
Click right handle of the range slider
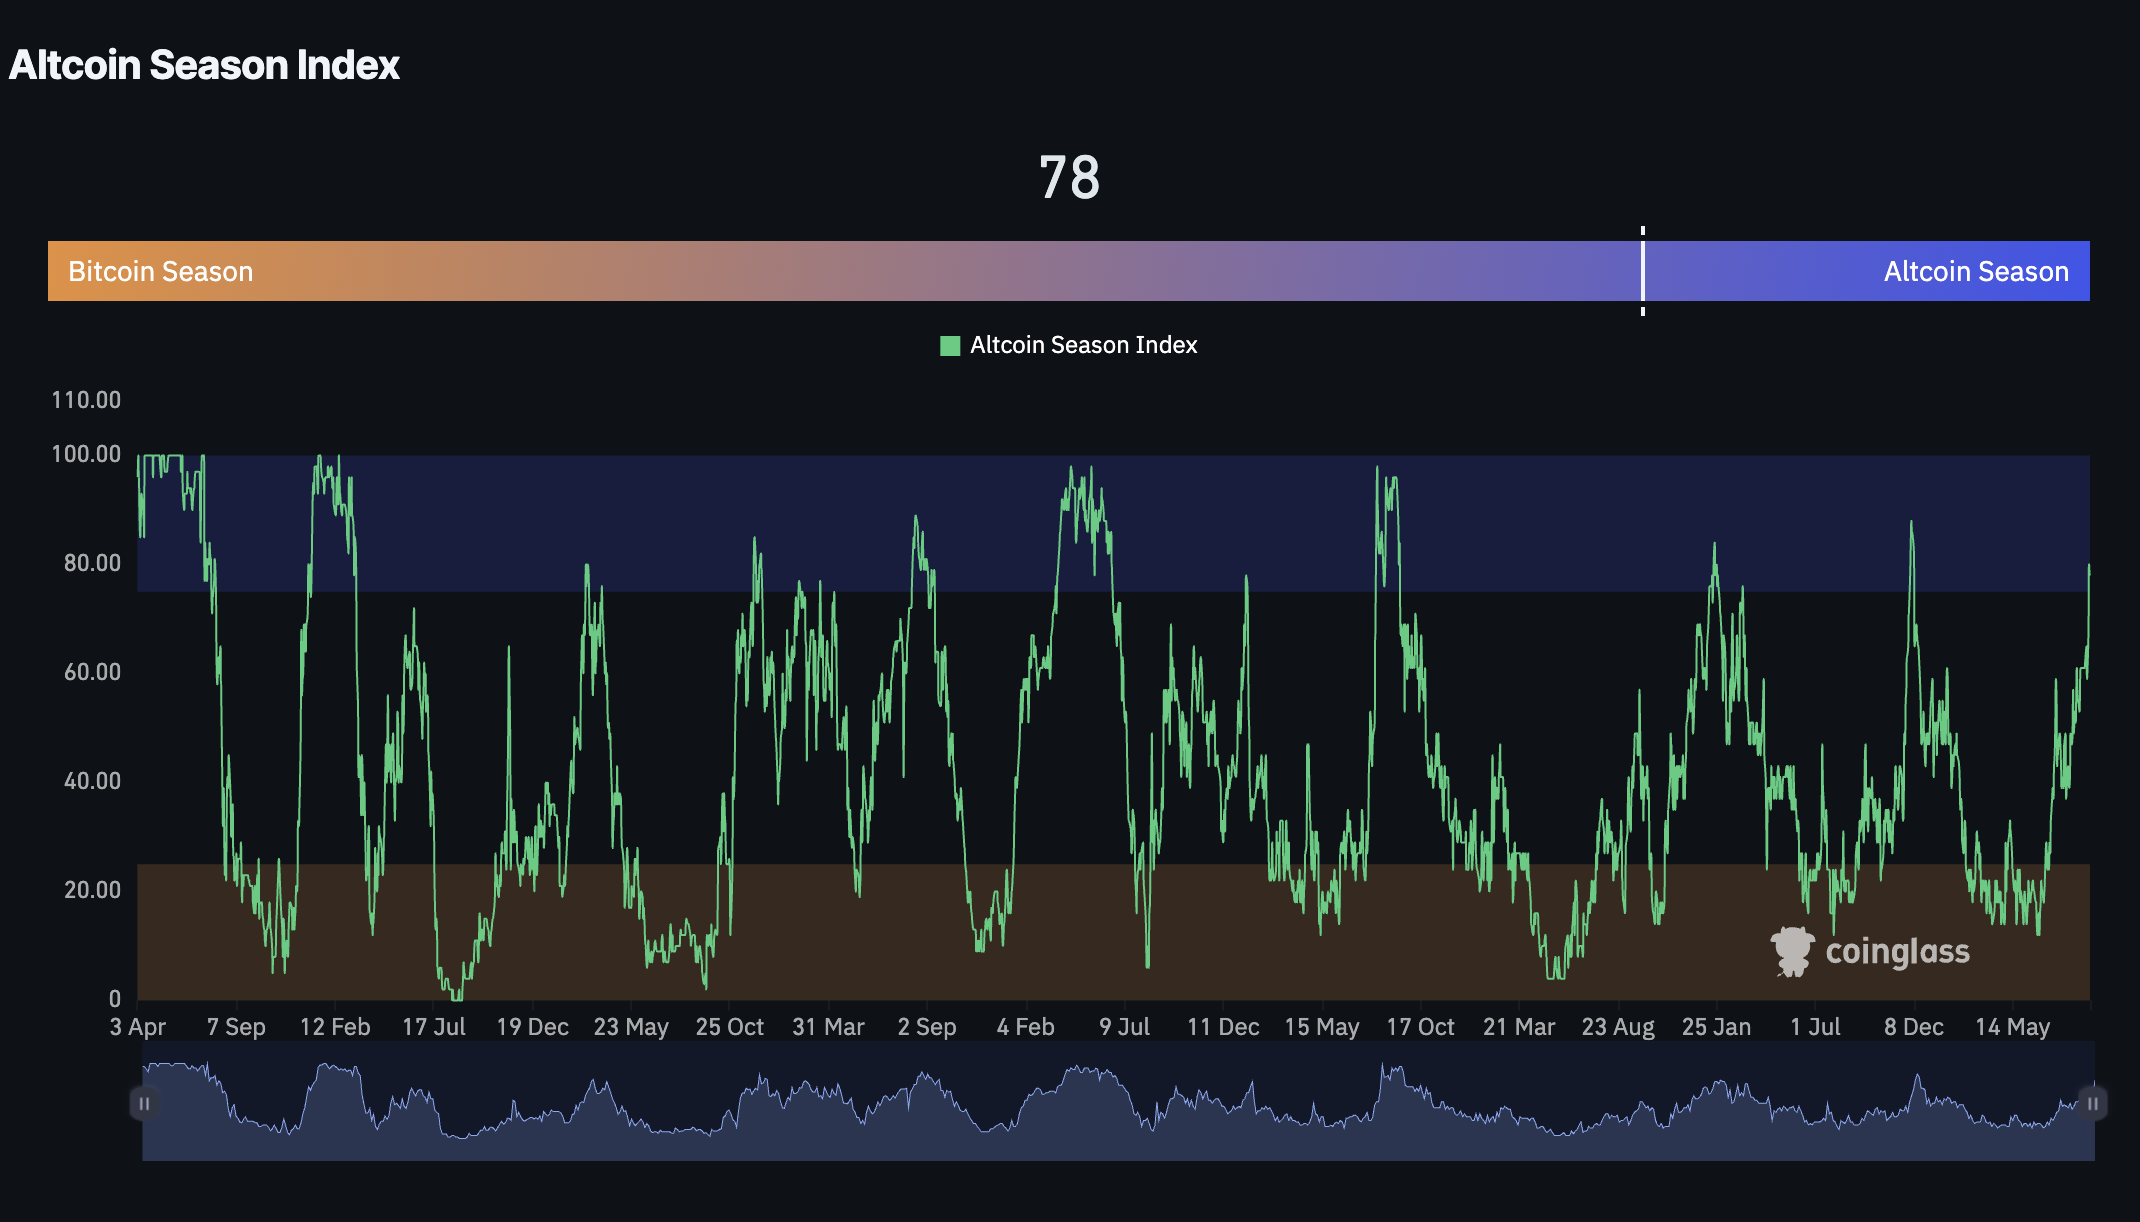pos(2092,1103)
